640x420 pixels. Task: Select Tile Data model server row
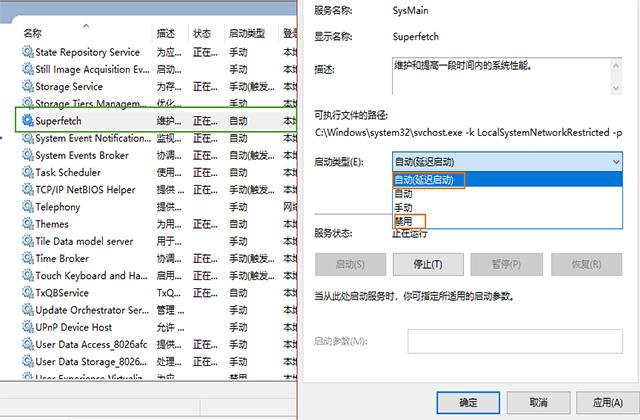tap(159, 241)
